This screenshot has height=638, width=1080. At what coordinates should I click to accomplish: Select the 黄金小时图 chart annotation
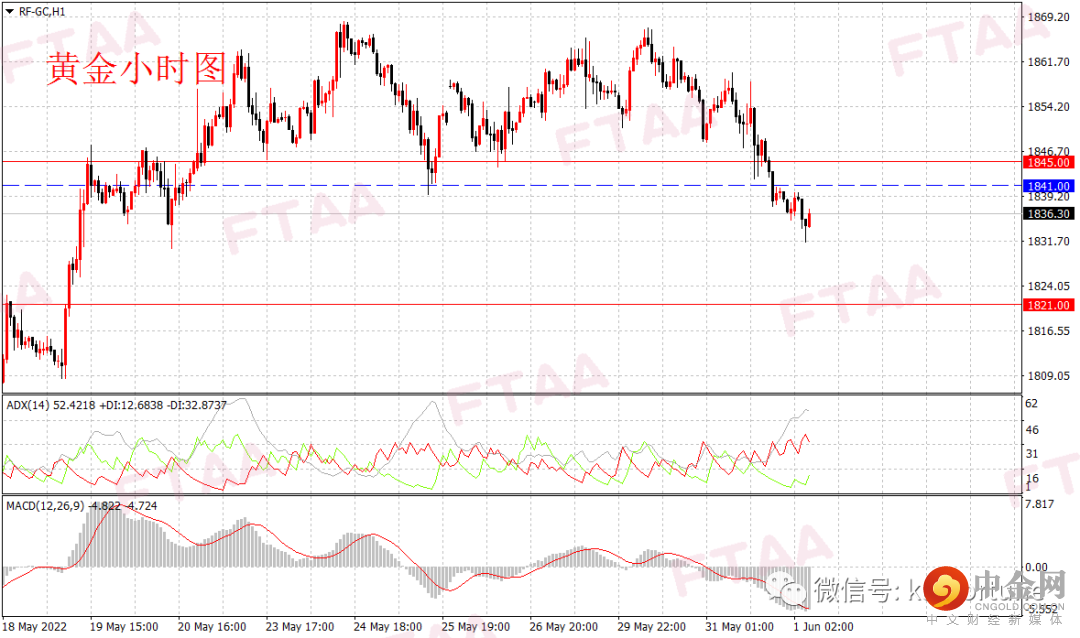[x=136, y=69]
